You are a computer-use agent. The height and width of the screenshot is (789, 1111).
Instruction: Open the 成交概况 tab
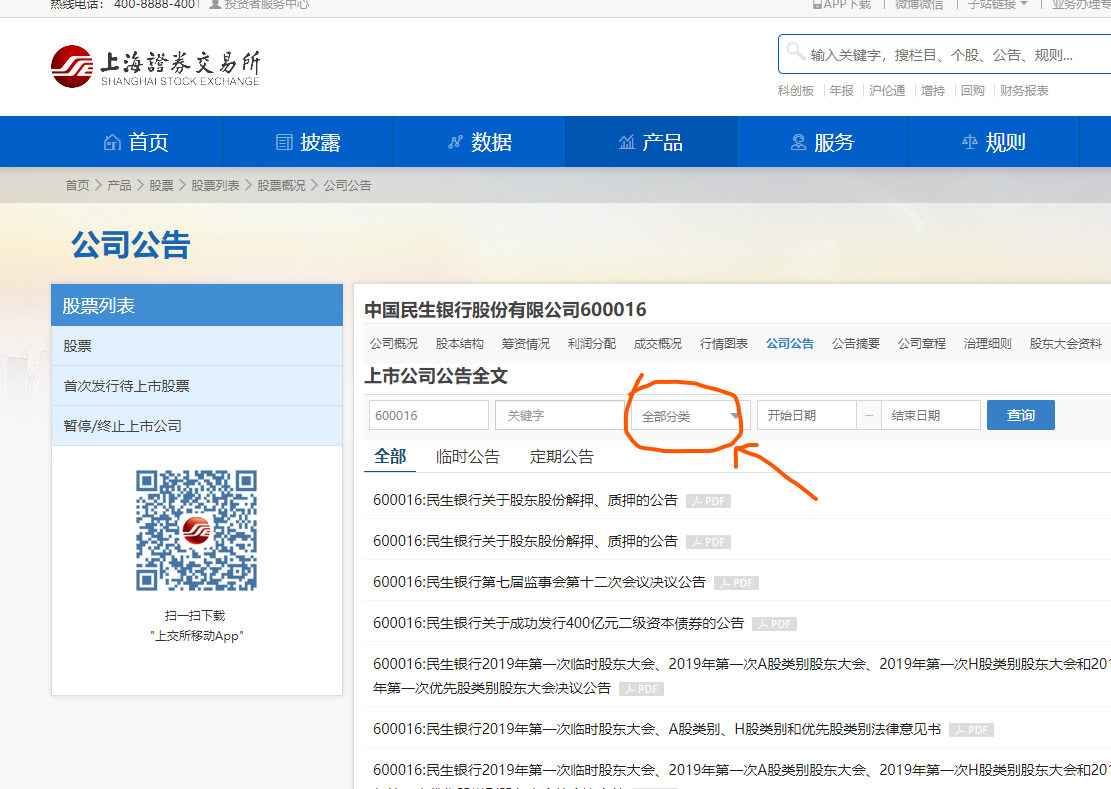pos(658,344)
